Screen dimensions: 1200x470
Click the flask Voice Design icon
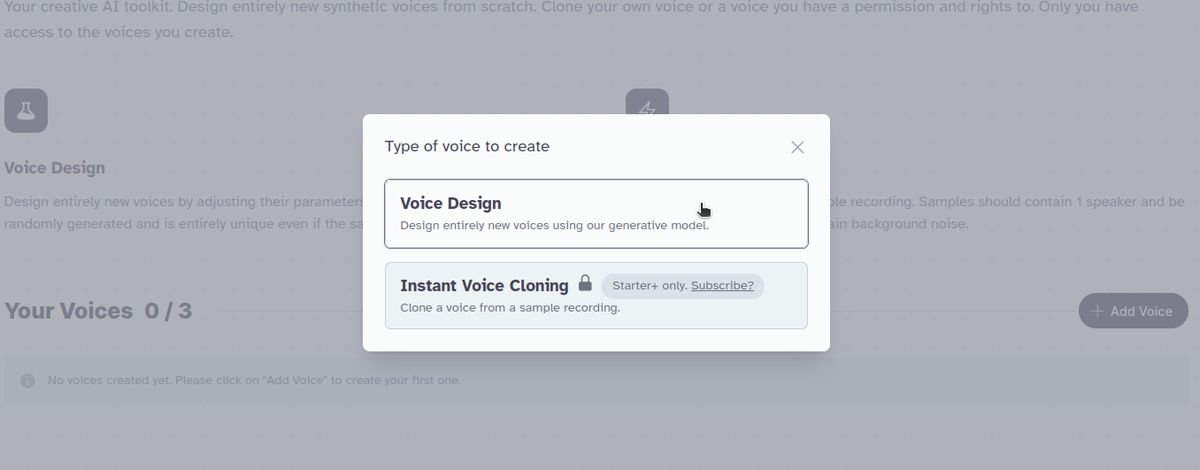tap(26, 111)
